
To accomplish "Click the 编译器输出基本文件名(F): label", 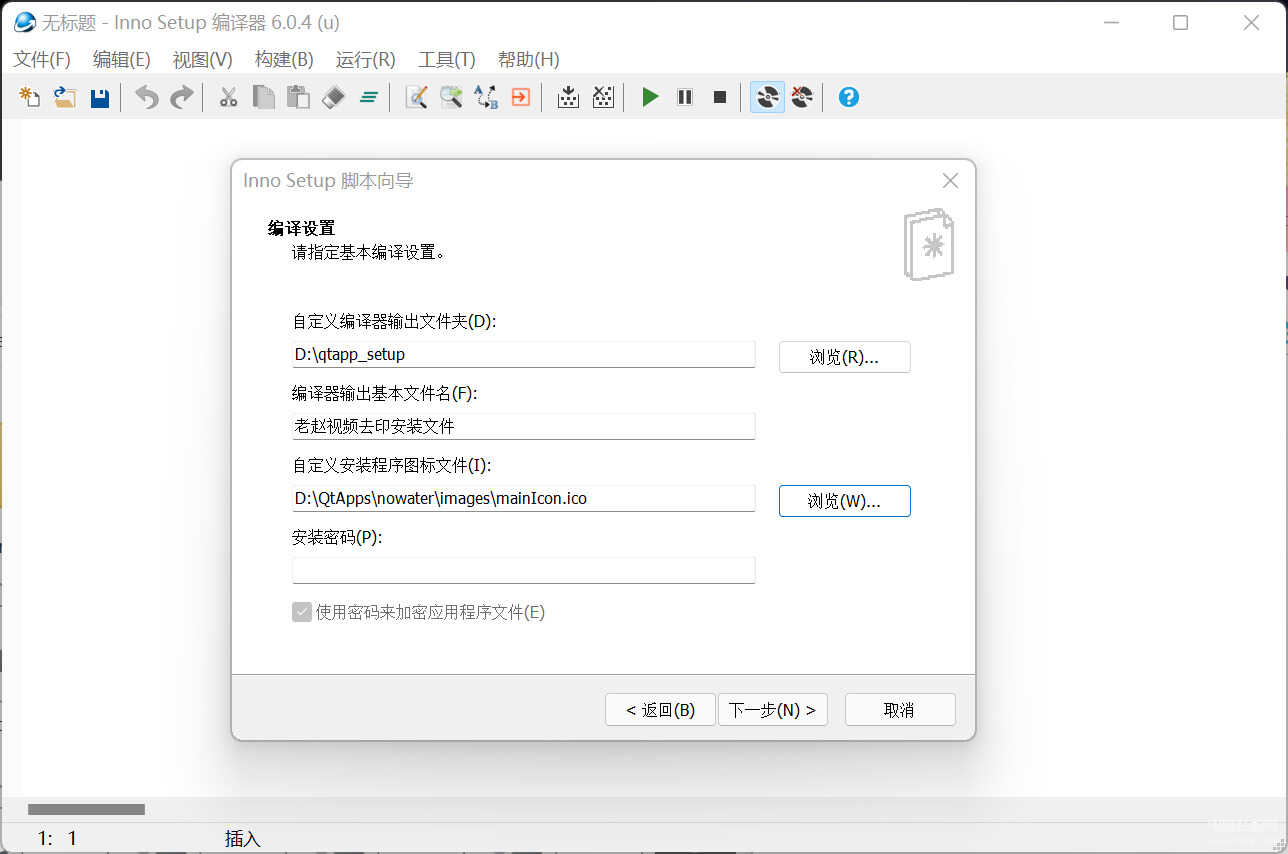I will pos(385,393).
